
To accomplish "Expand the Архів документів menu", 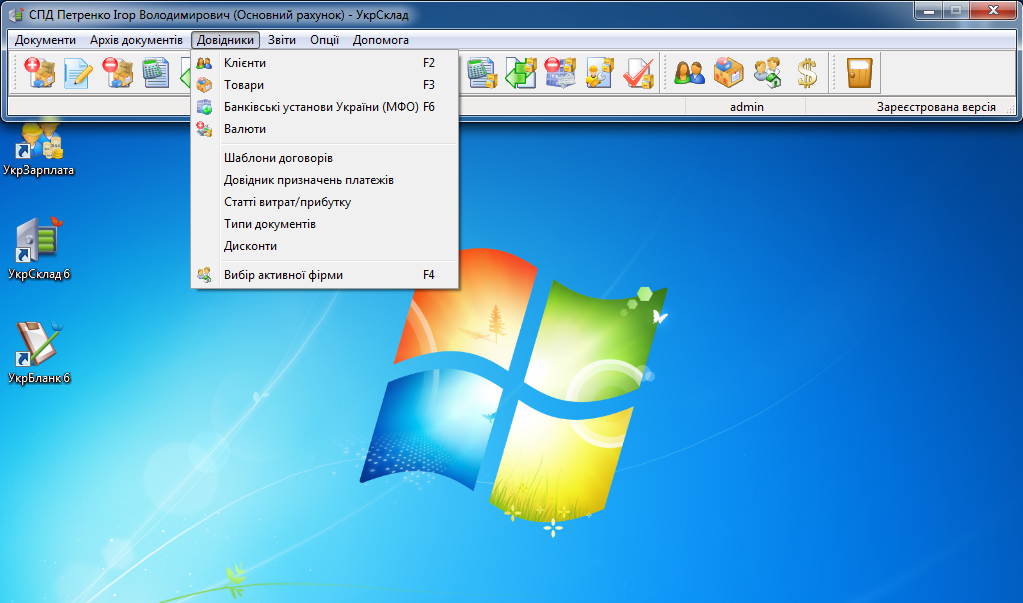I will click(x=136, y=40).
